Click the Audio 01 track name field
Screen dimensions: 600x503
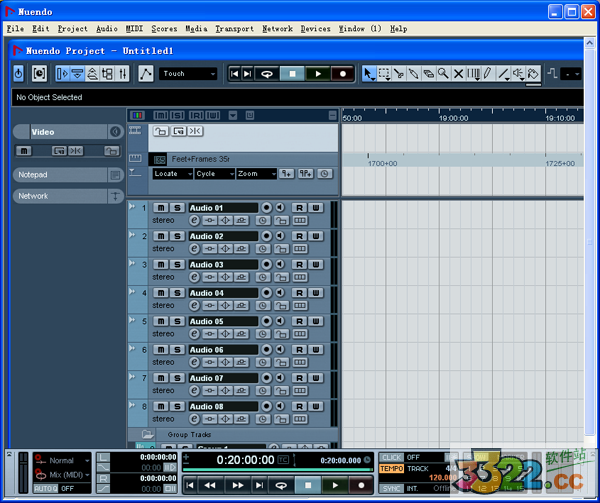(223, 208)
